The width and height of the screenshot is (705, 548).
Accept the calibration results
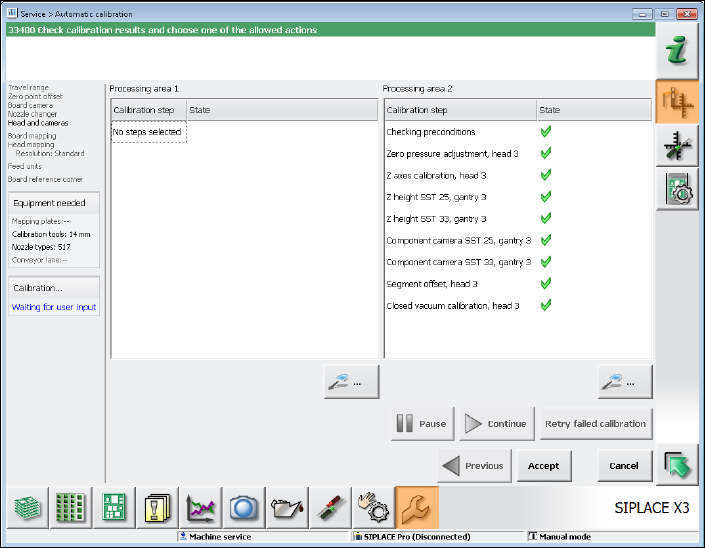(544, 466)
